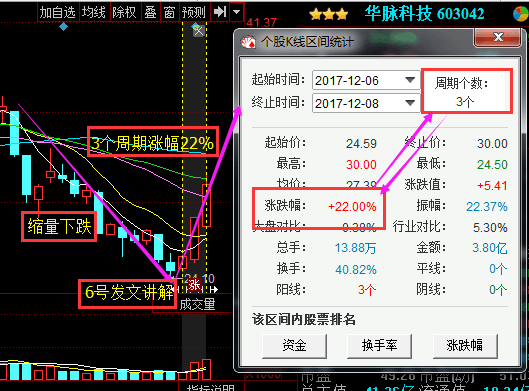Click the 叠 overlay toolbar button
529x391 pixels.
(x=150, y=12)
